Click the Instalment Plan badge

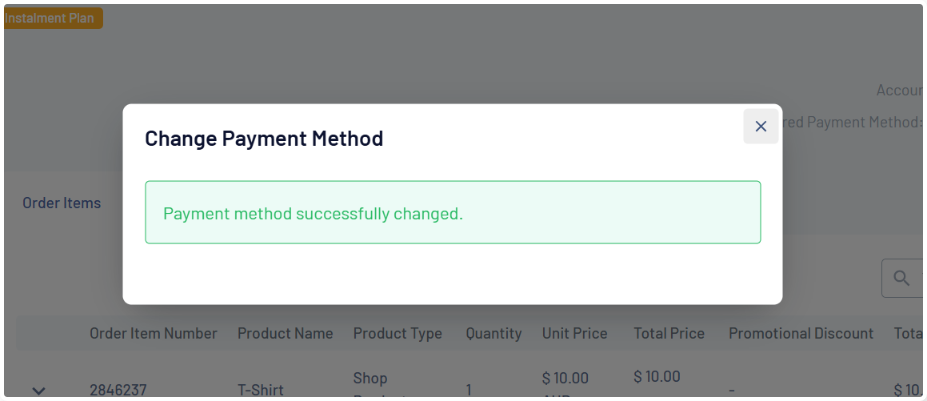click(x=53, y=18)
